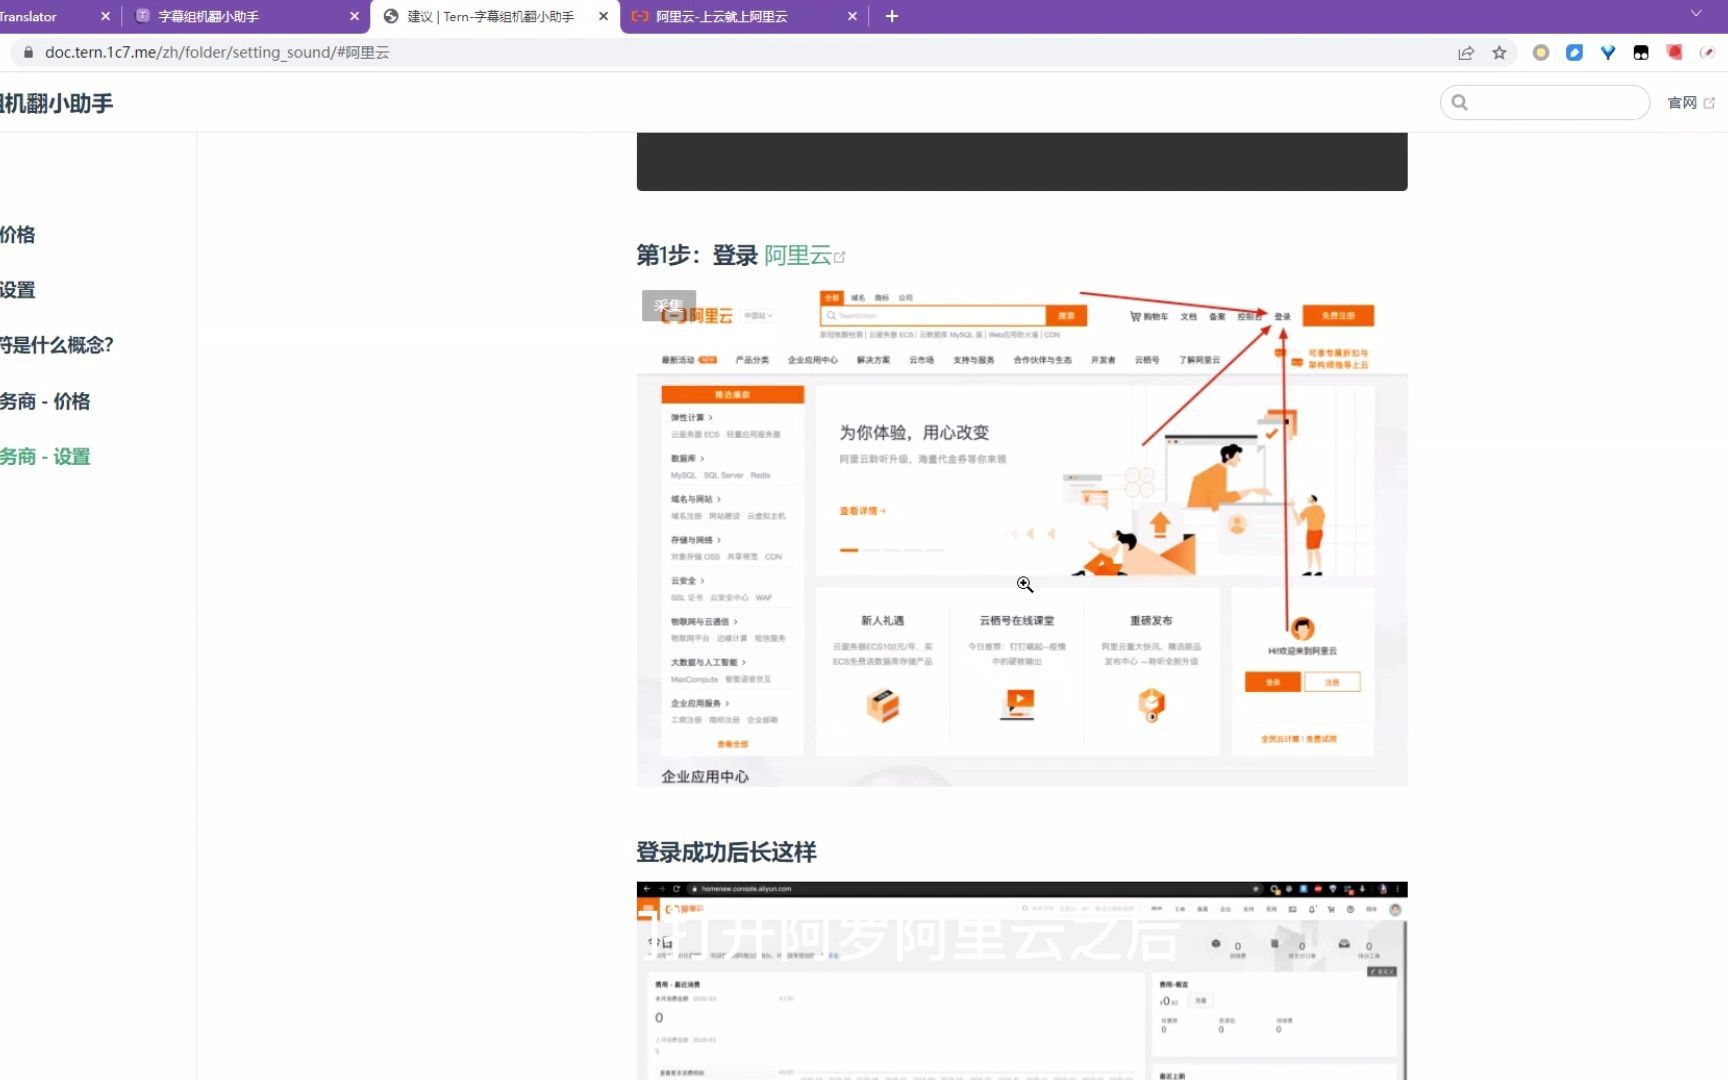Open a new browser tab with plus button
The width and height of the screenshot is (1728, 1080).
[891, 16]
